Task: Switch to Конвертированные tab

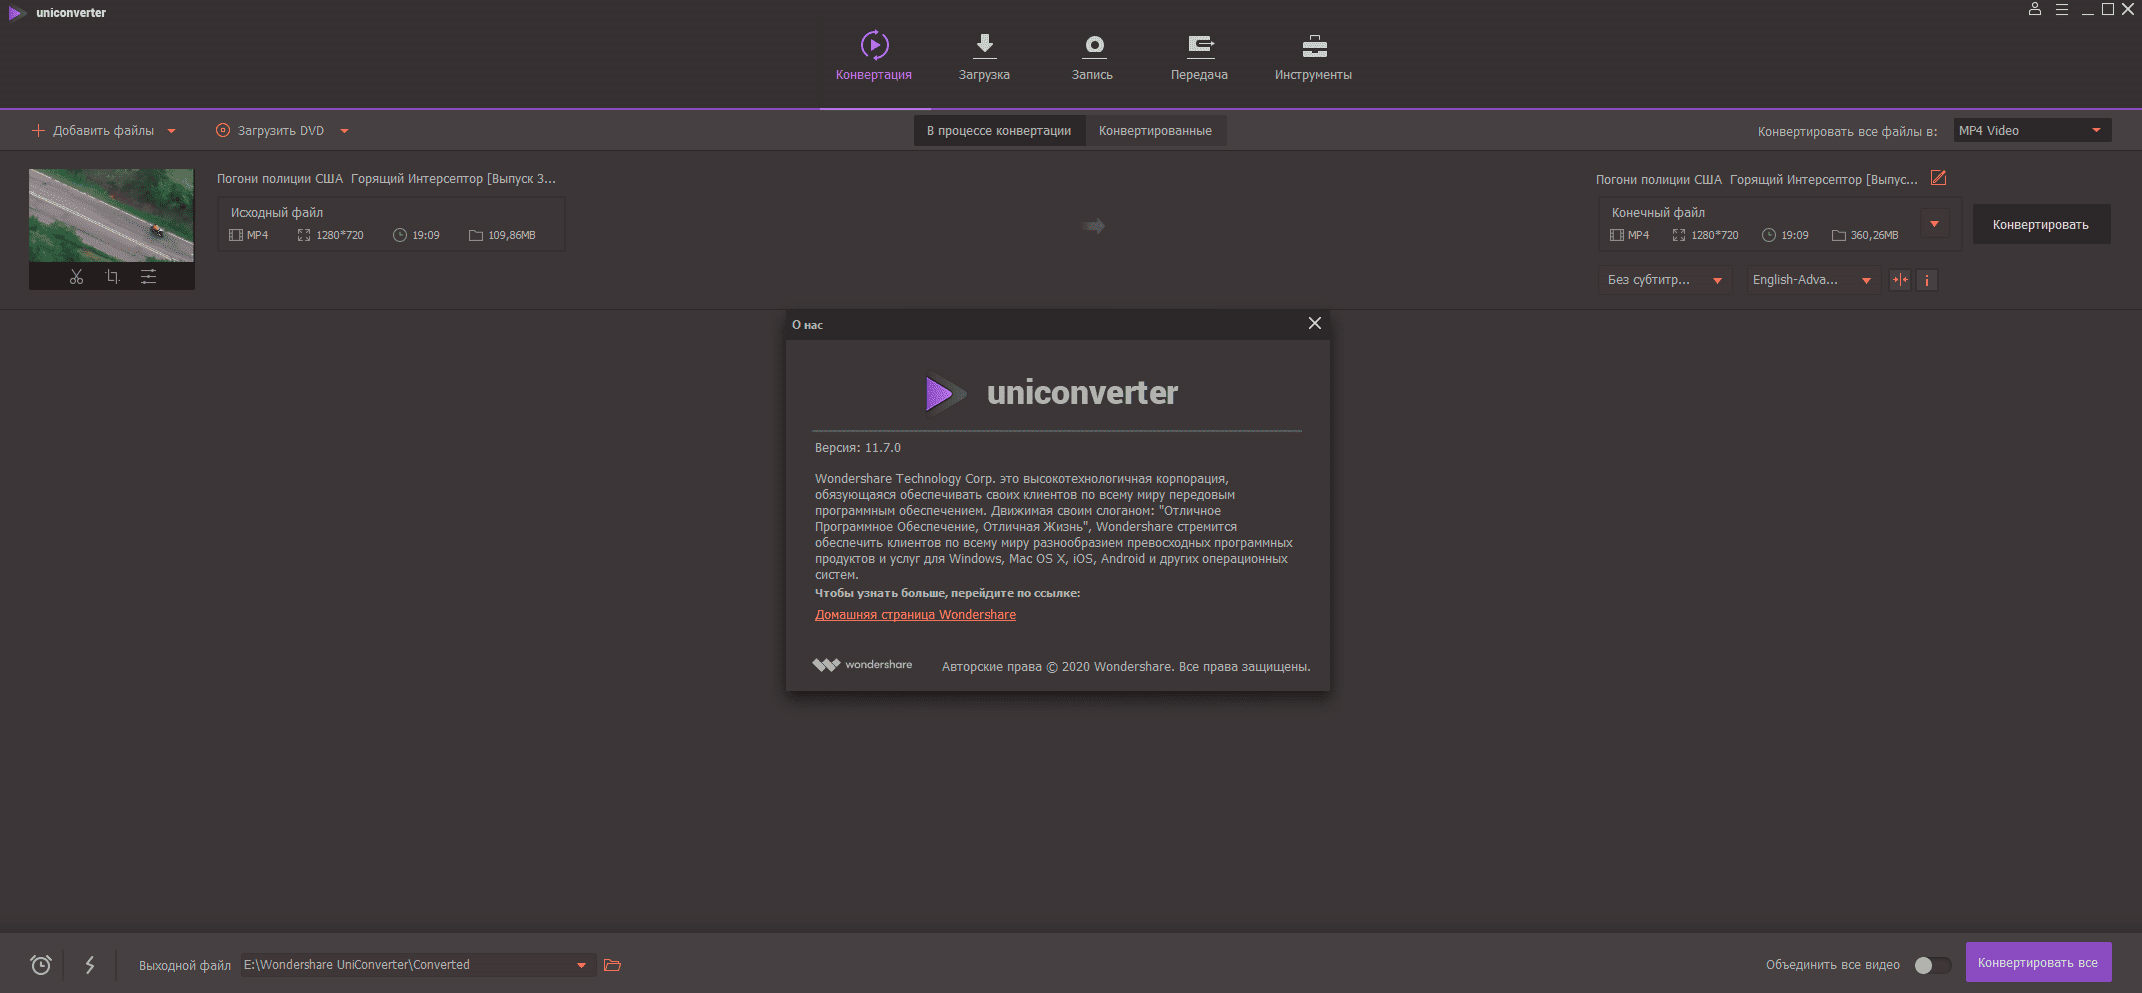Action: point(1155,131)
